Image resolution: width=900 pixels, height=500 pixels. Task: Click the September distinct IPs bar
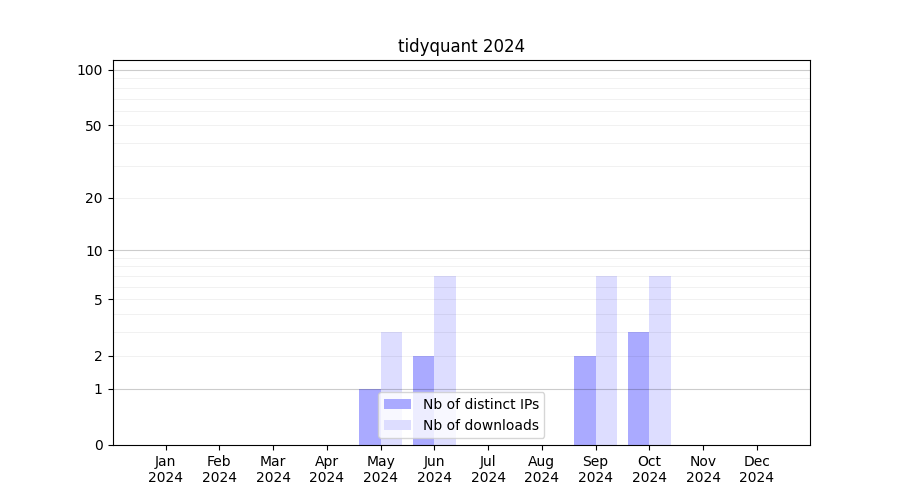tap(584, 400)
